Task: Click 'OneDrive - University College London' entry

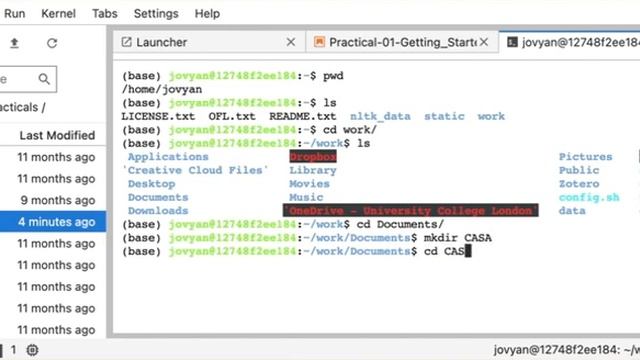Action: pyautogui.click(x=411, y=211)
